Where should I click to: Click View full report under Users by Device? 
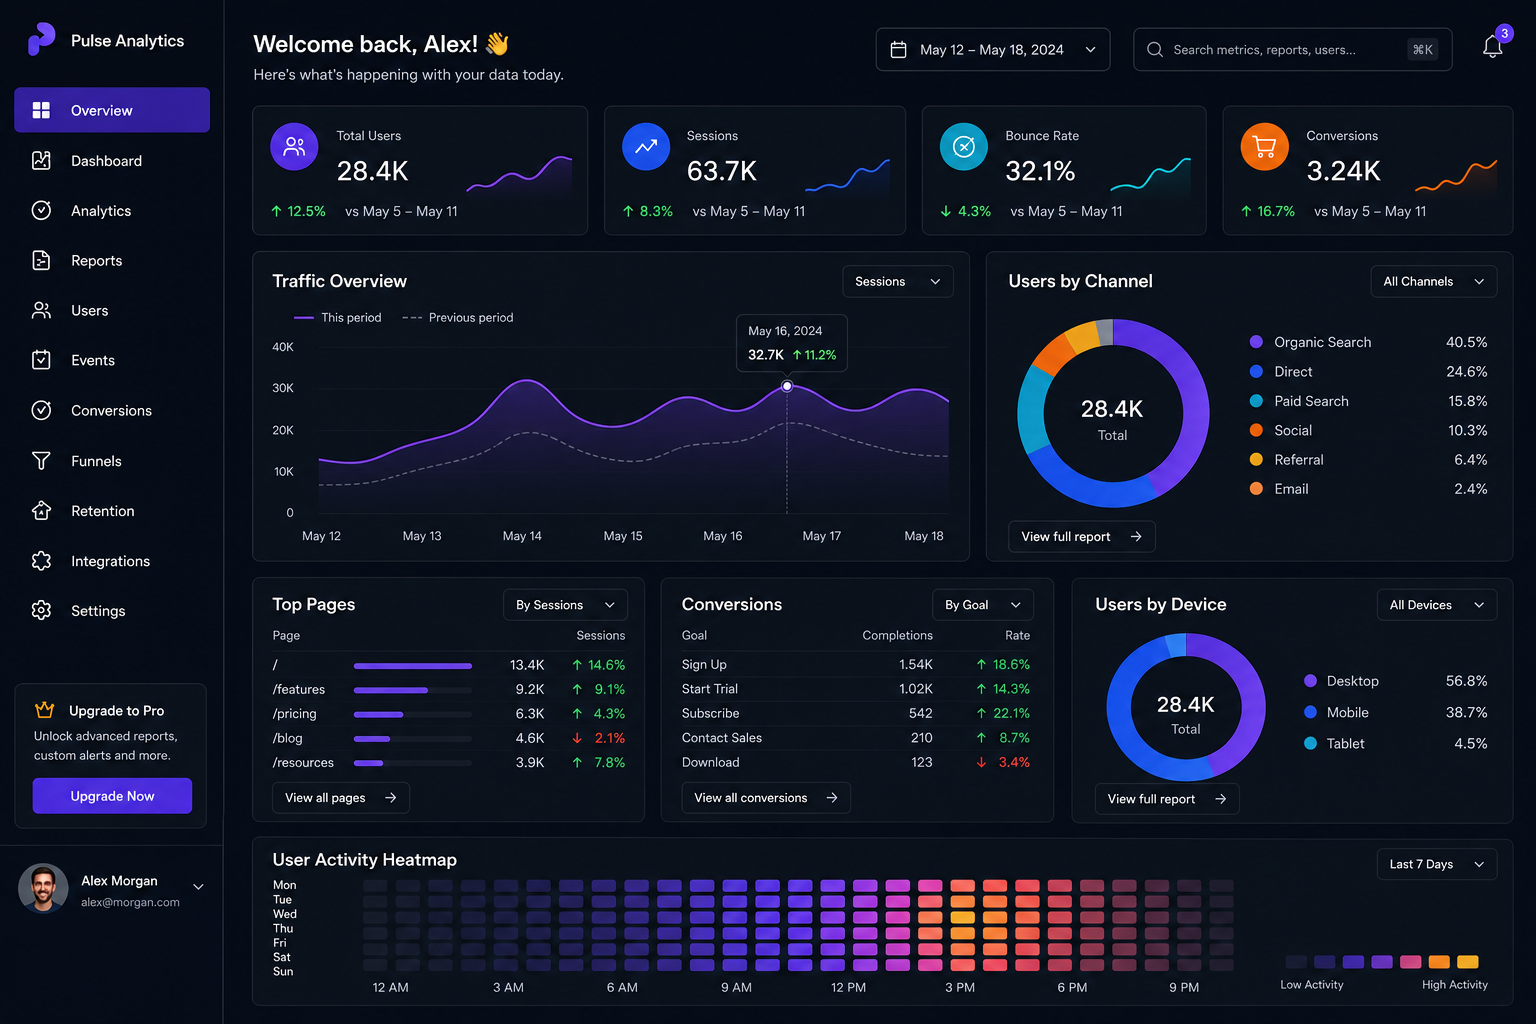pyautogui.click(x=1166, y=799)
